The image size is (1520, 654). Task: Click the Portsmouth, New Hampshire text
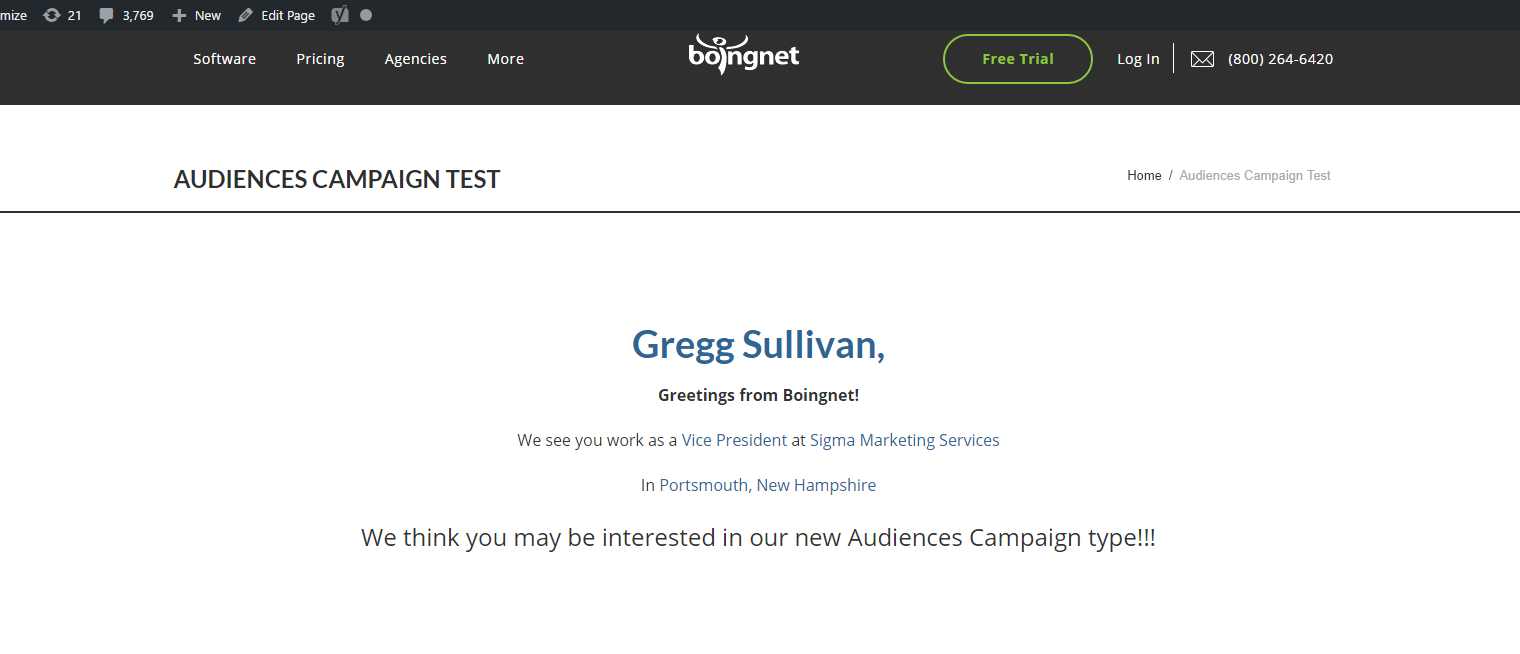point(767,485)
